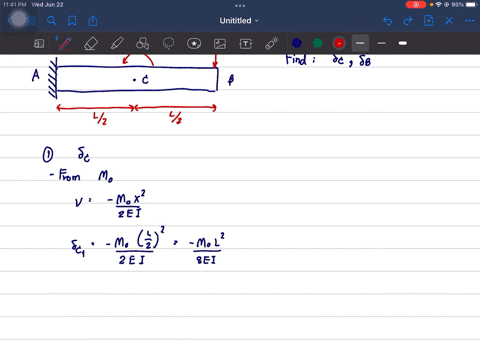Choose the dark blue pen color

tap(297, 43)
